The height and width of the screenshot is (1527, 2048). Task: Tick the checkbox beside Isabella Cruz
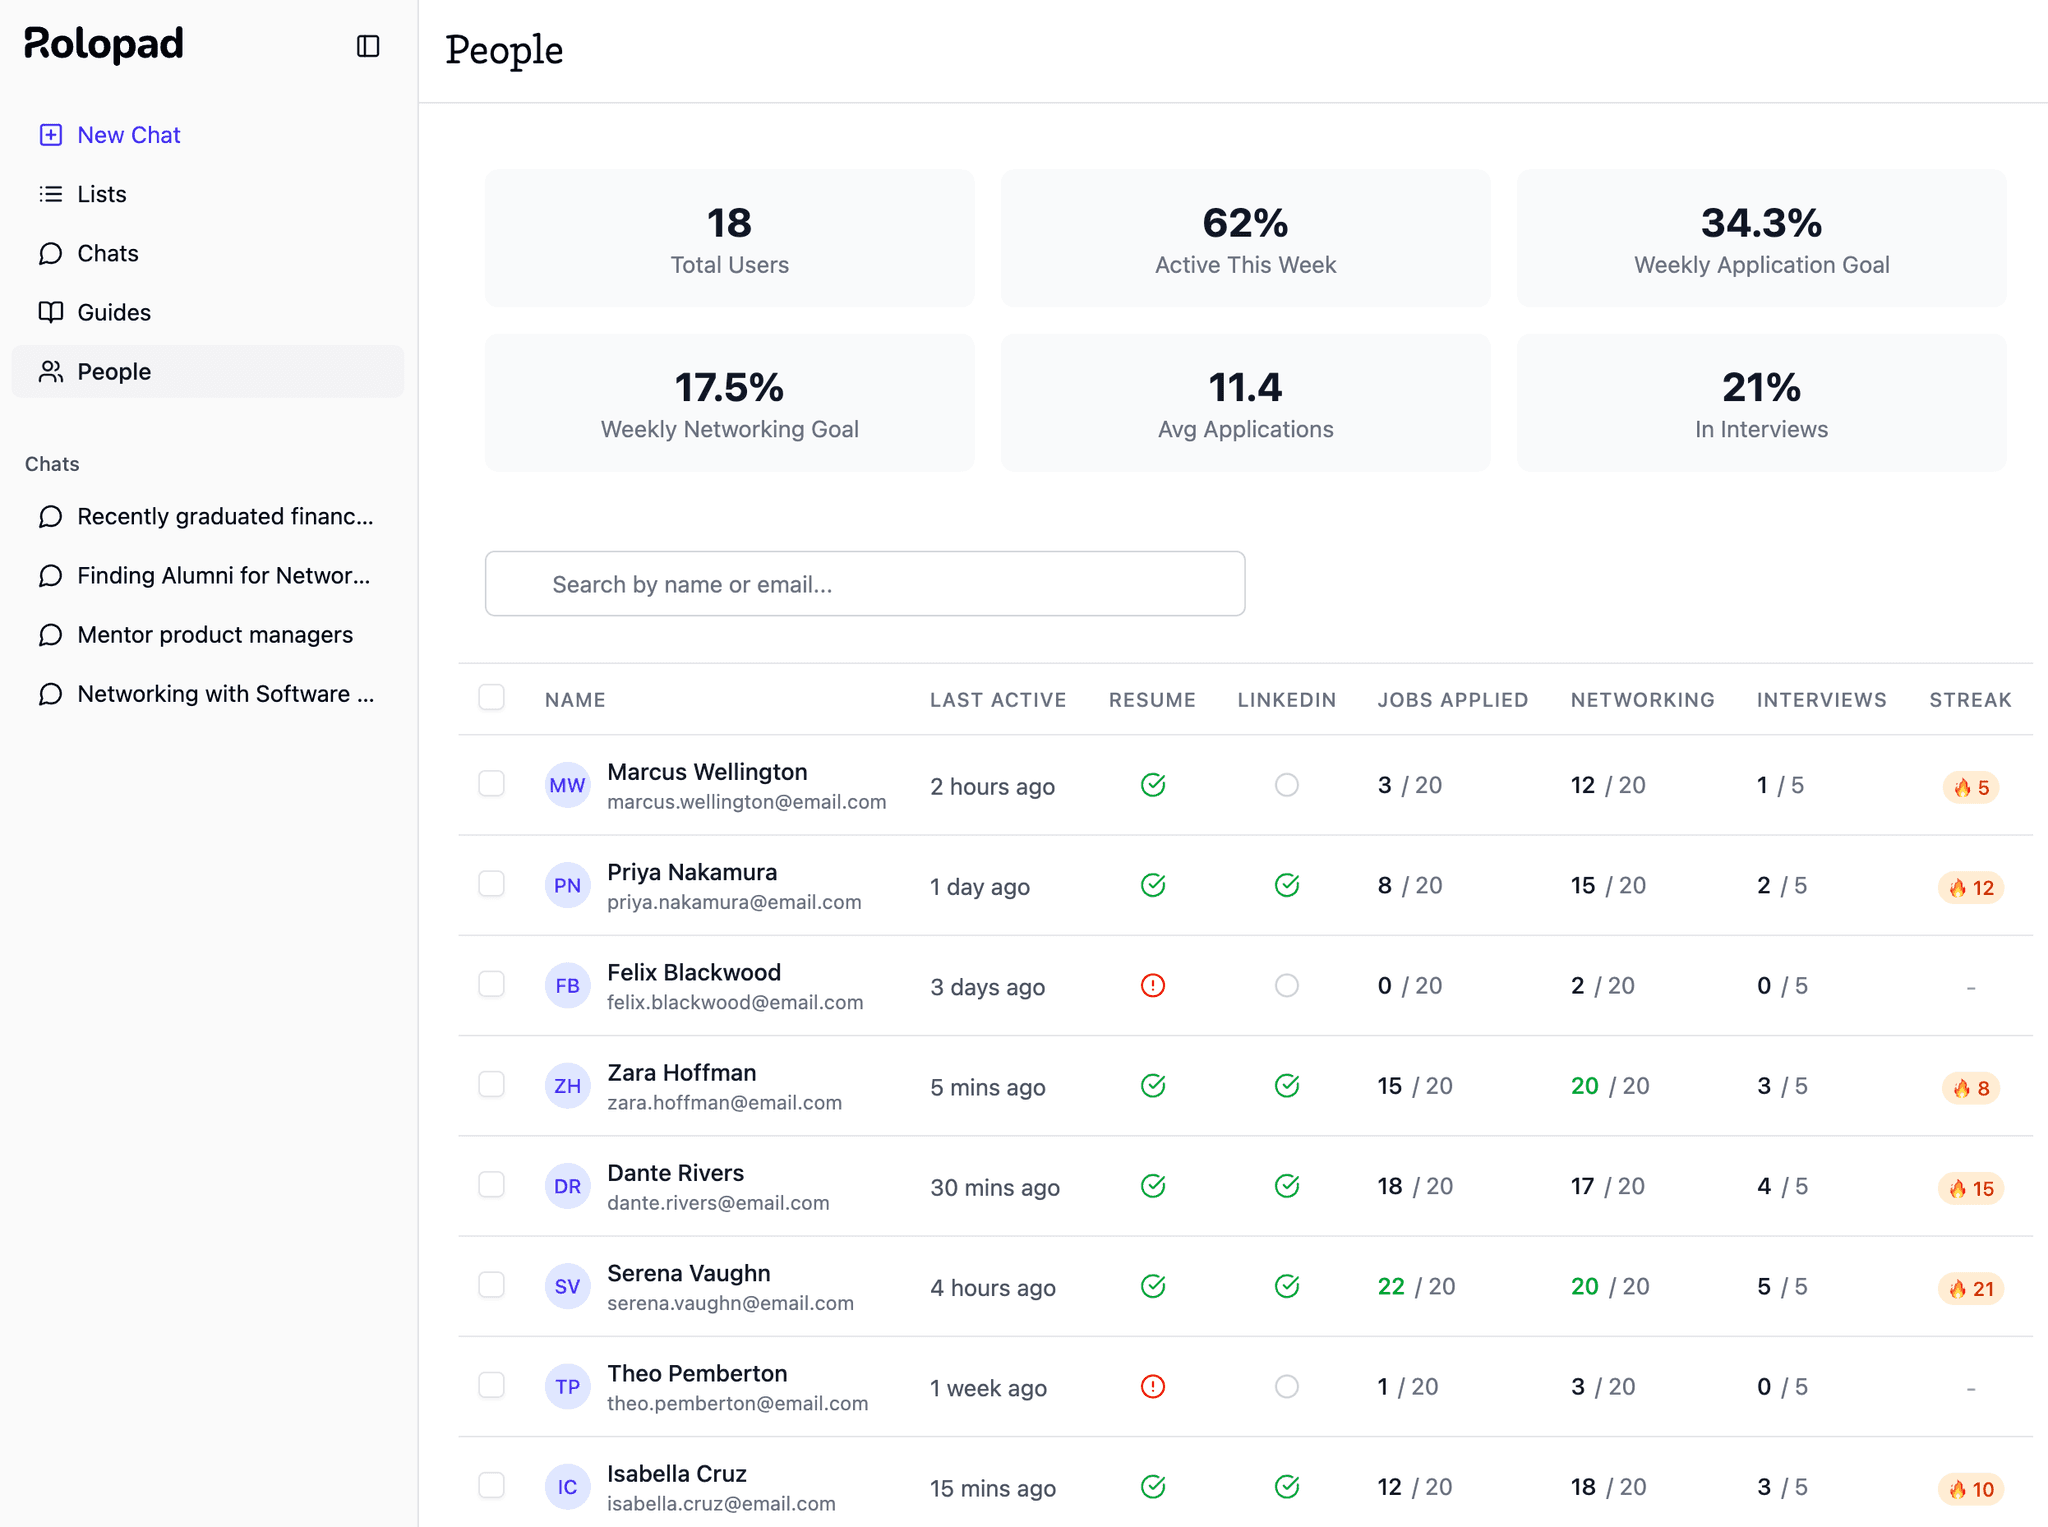point(491,1485)
